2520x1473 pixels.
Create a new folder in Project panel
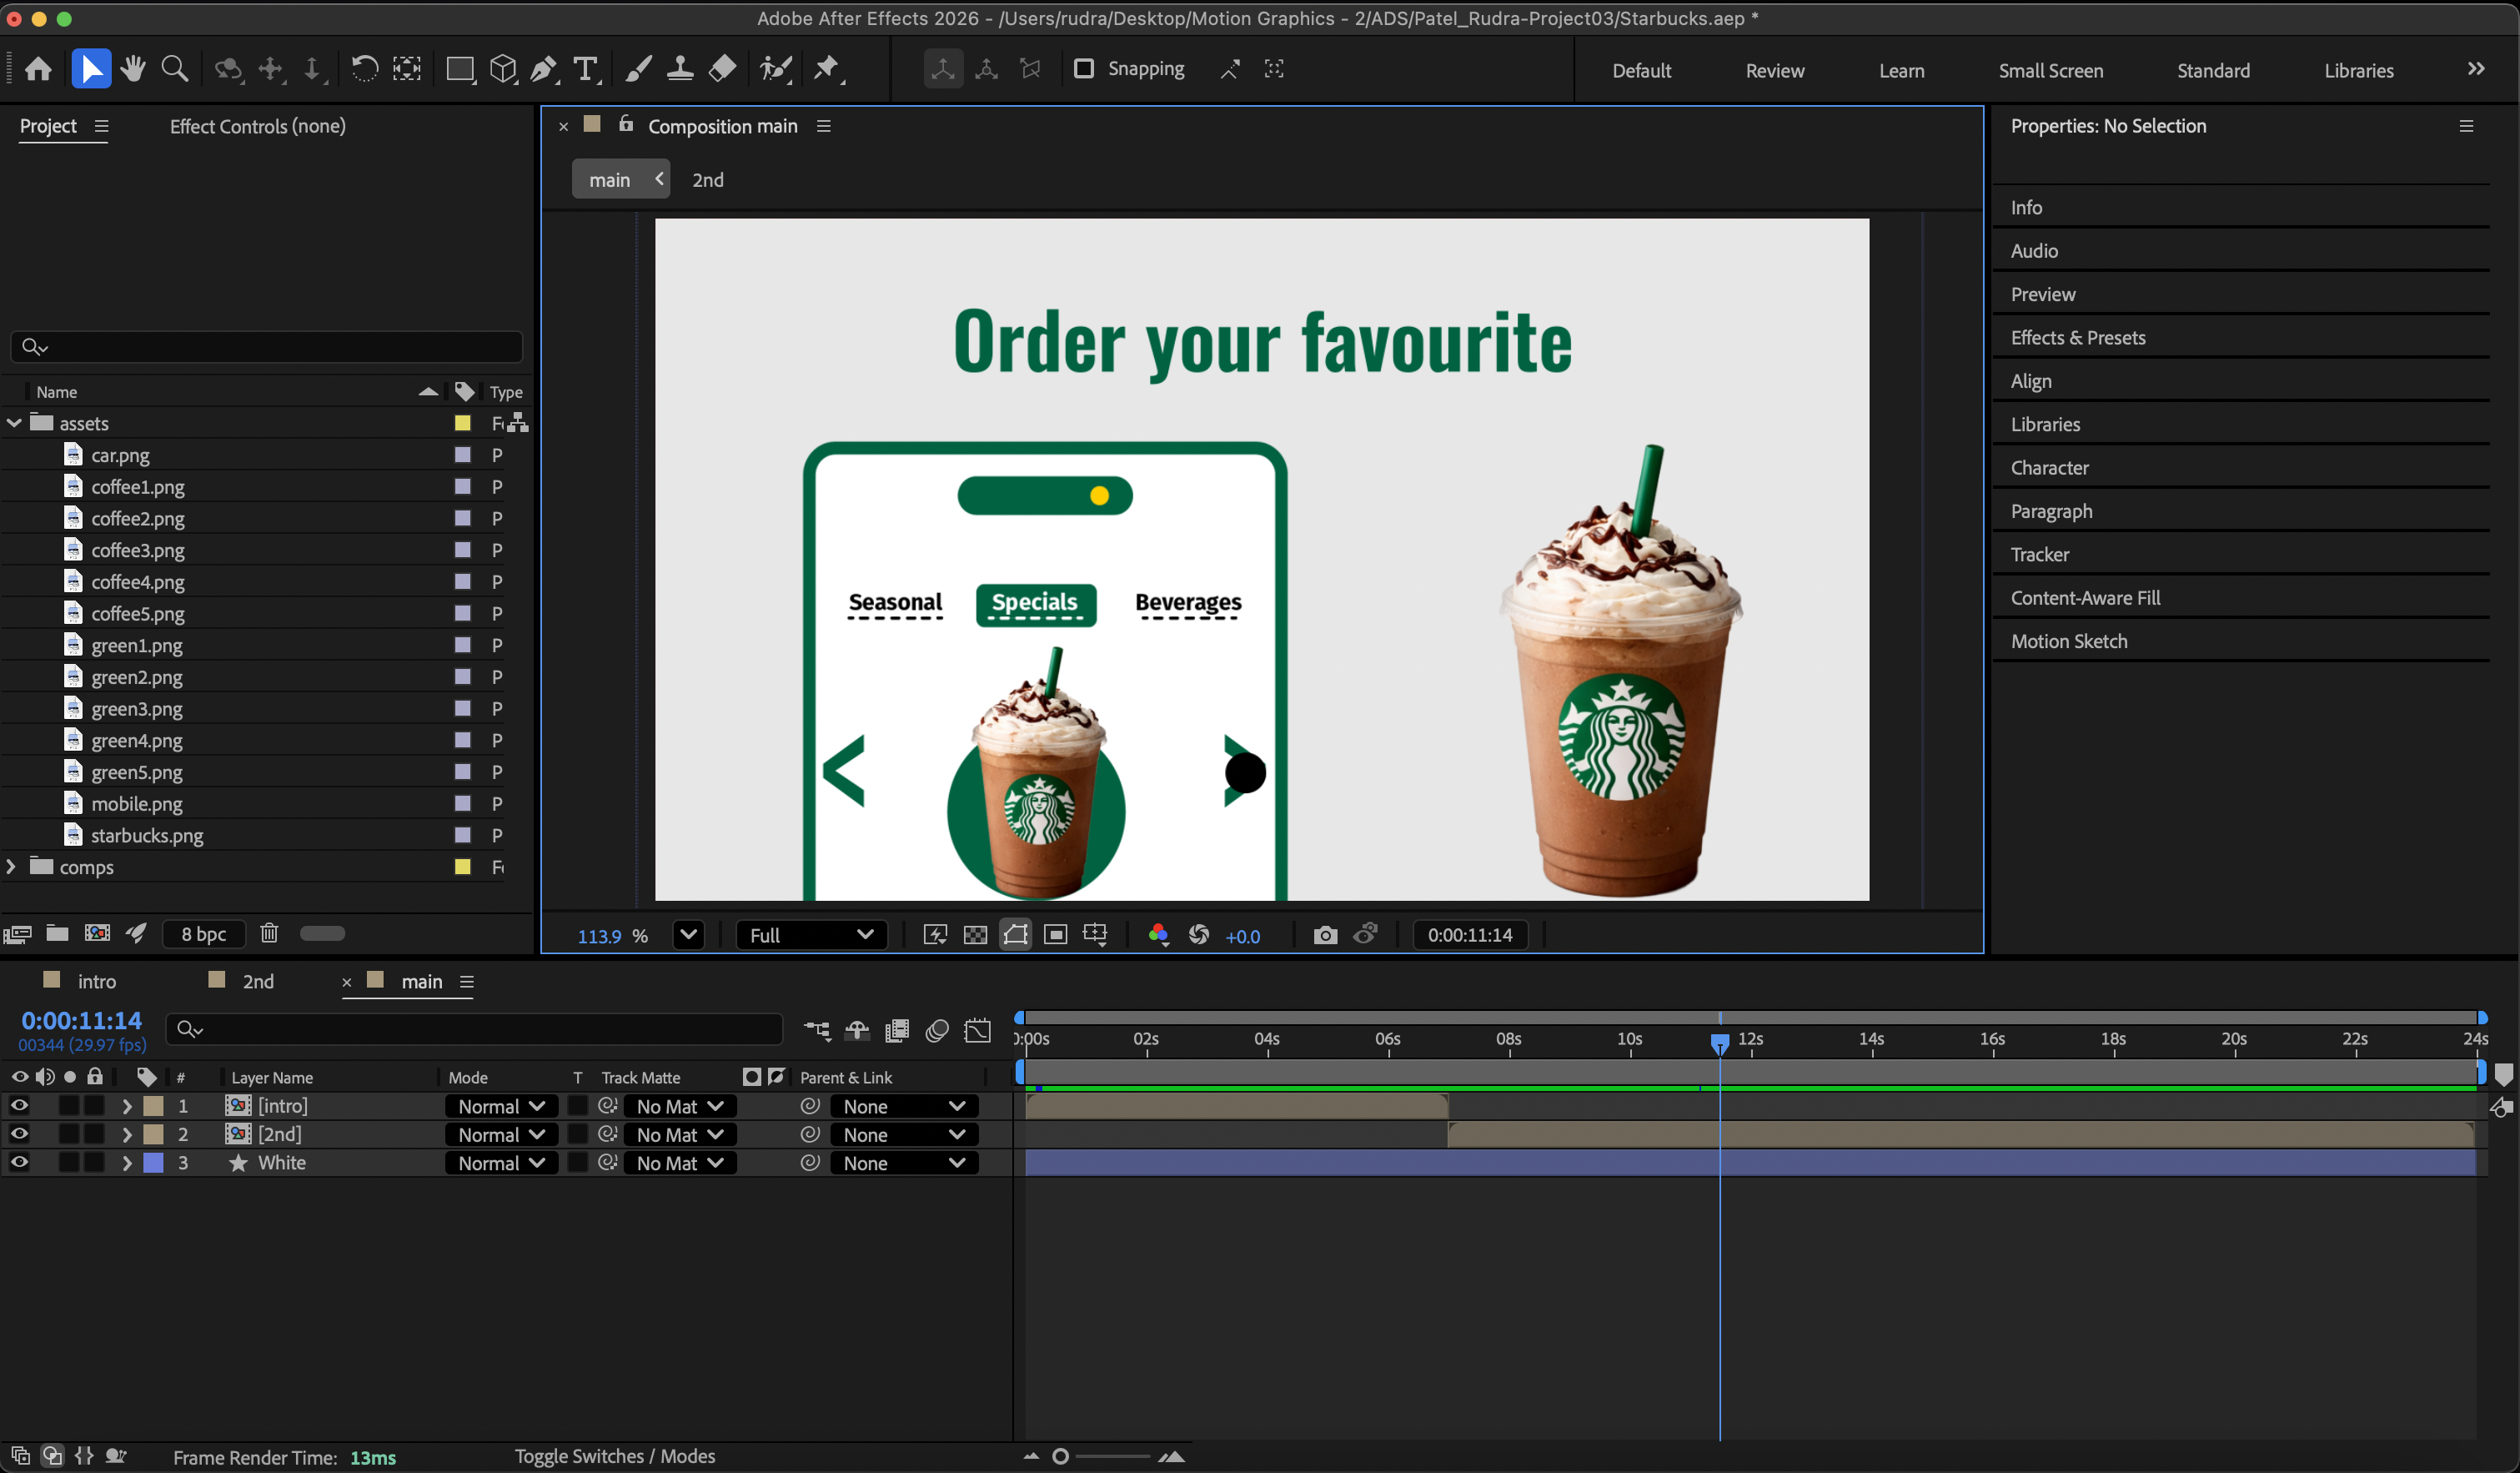[57, 933]
